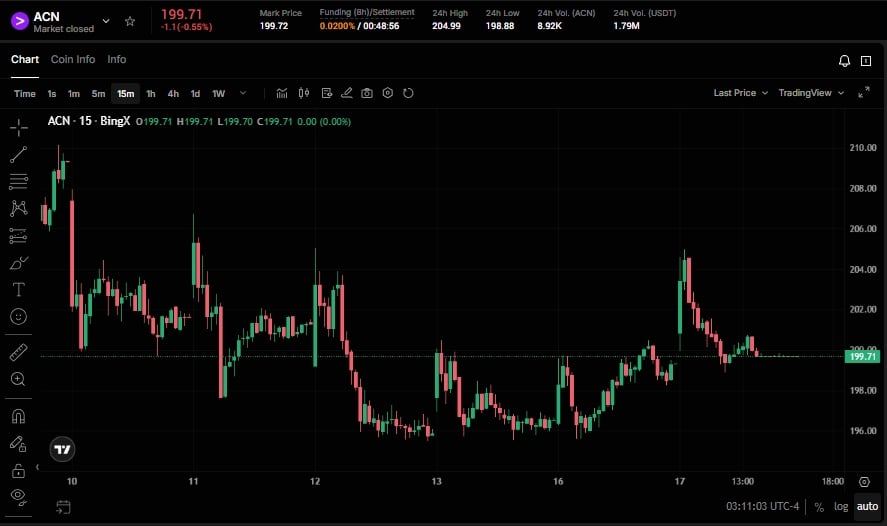Open the Fibonacci retracement tool
Screen dimensions: 887x526
coord(18,182)
